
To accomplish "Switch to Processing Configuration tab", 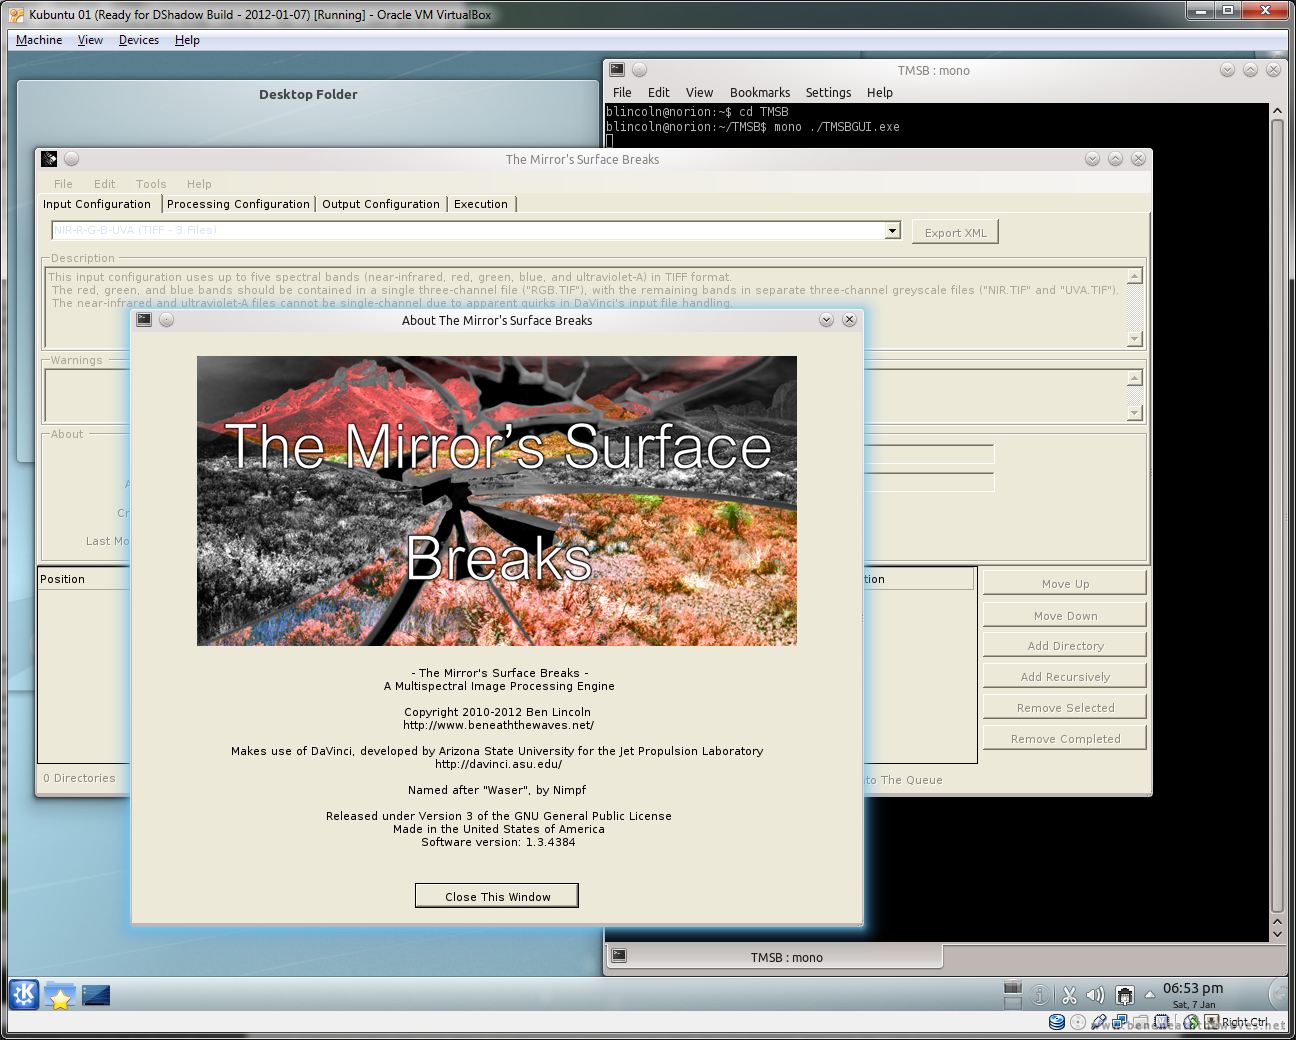I will click(x=238, y=204).
